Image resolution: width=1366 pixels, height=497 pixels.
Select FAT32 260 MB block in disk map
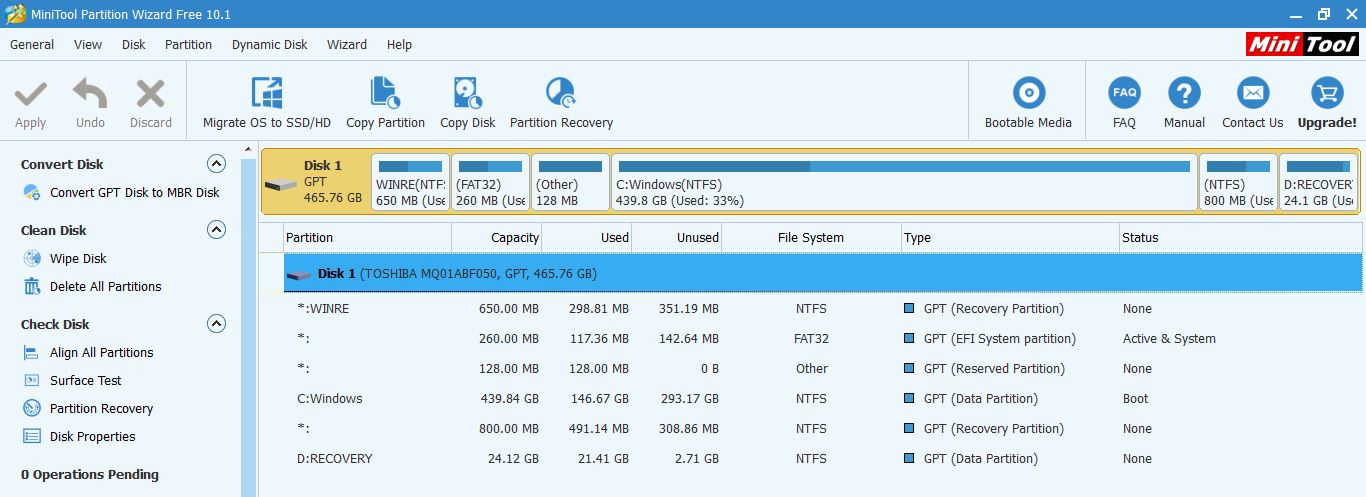click(x=490, y=182)
